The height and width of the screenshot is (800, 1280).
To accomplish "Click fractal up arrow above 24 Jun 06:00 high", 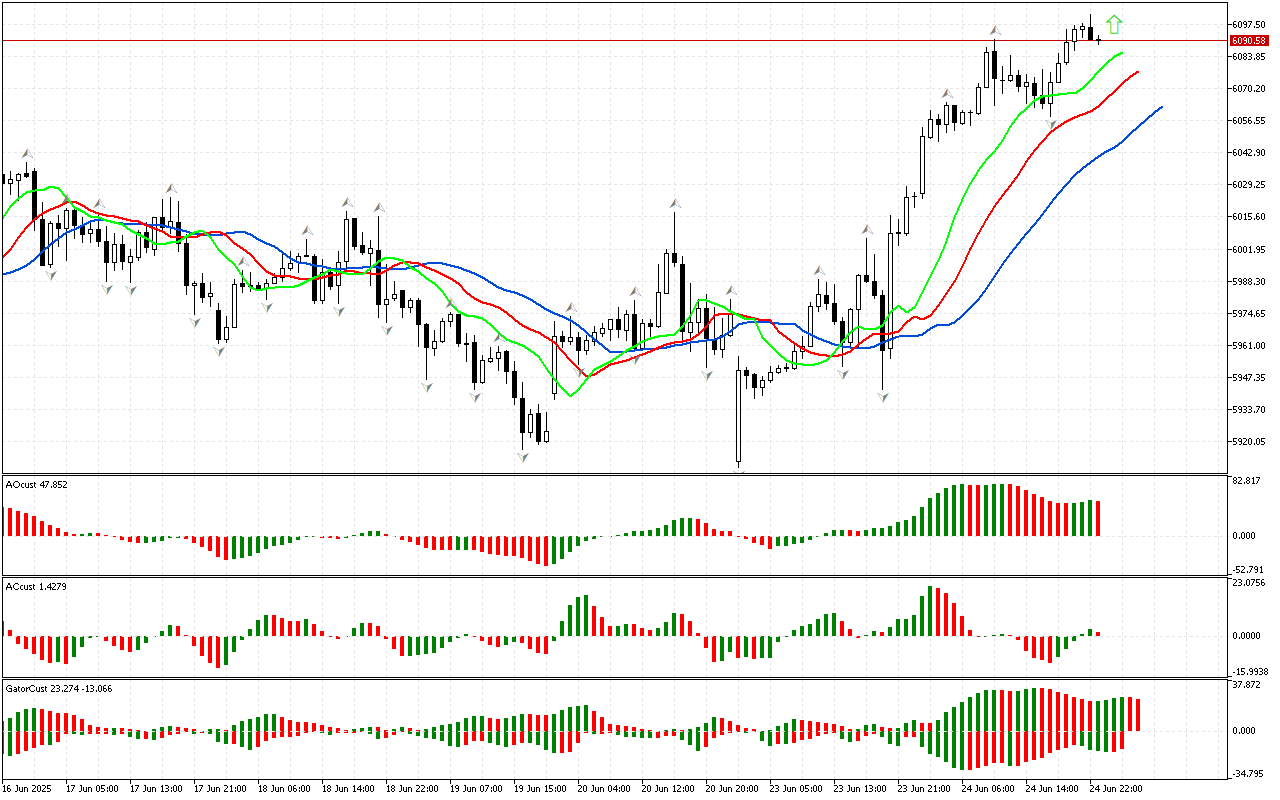I will [995, 30].
